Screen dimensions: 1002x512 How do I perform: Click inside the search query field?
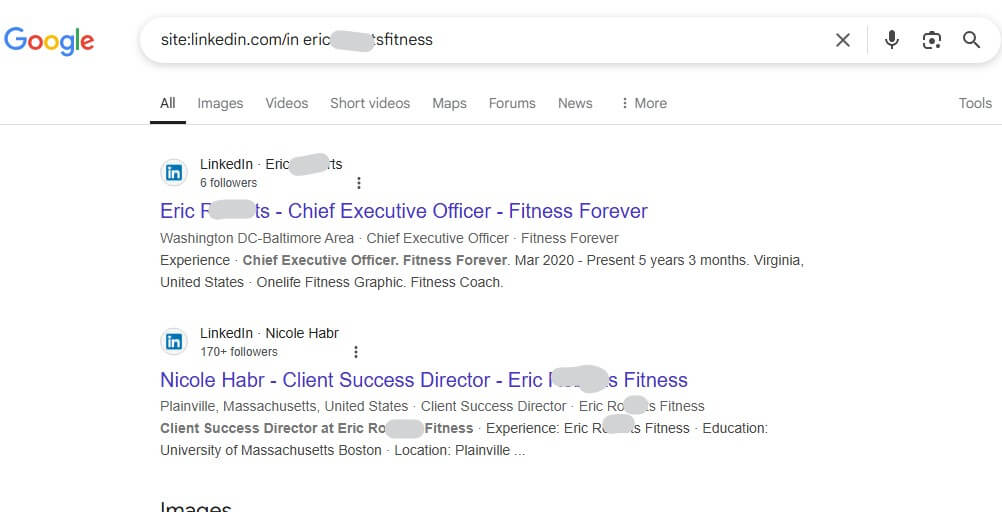486,40
